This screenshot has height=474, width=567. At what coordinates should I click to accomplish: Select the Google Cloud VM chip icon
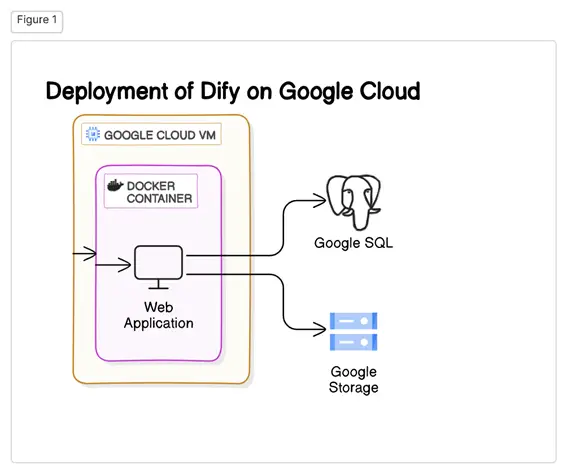point(93,134)
